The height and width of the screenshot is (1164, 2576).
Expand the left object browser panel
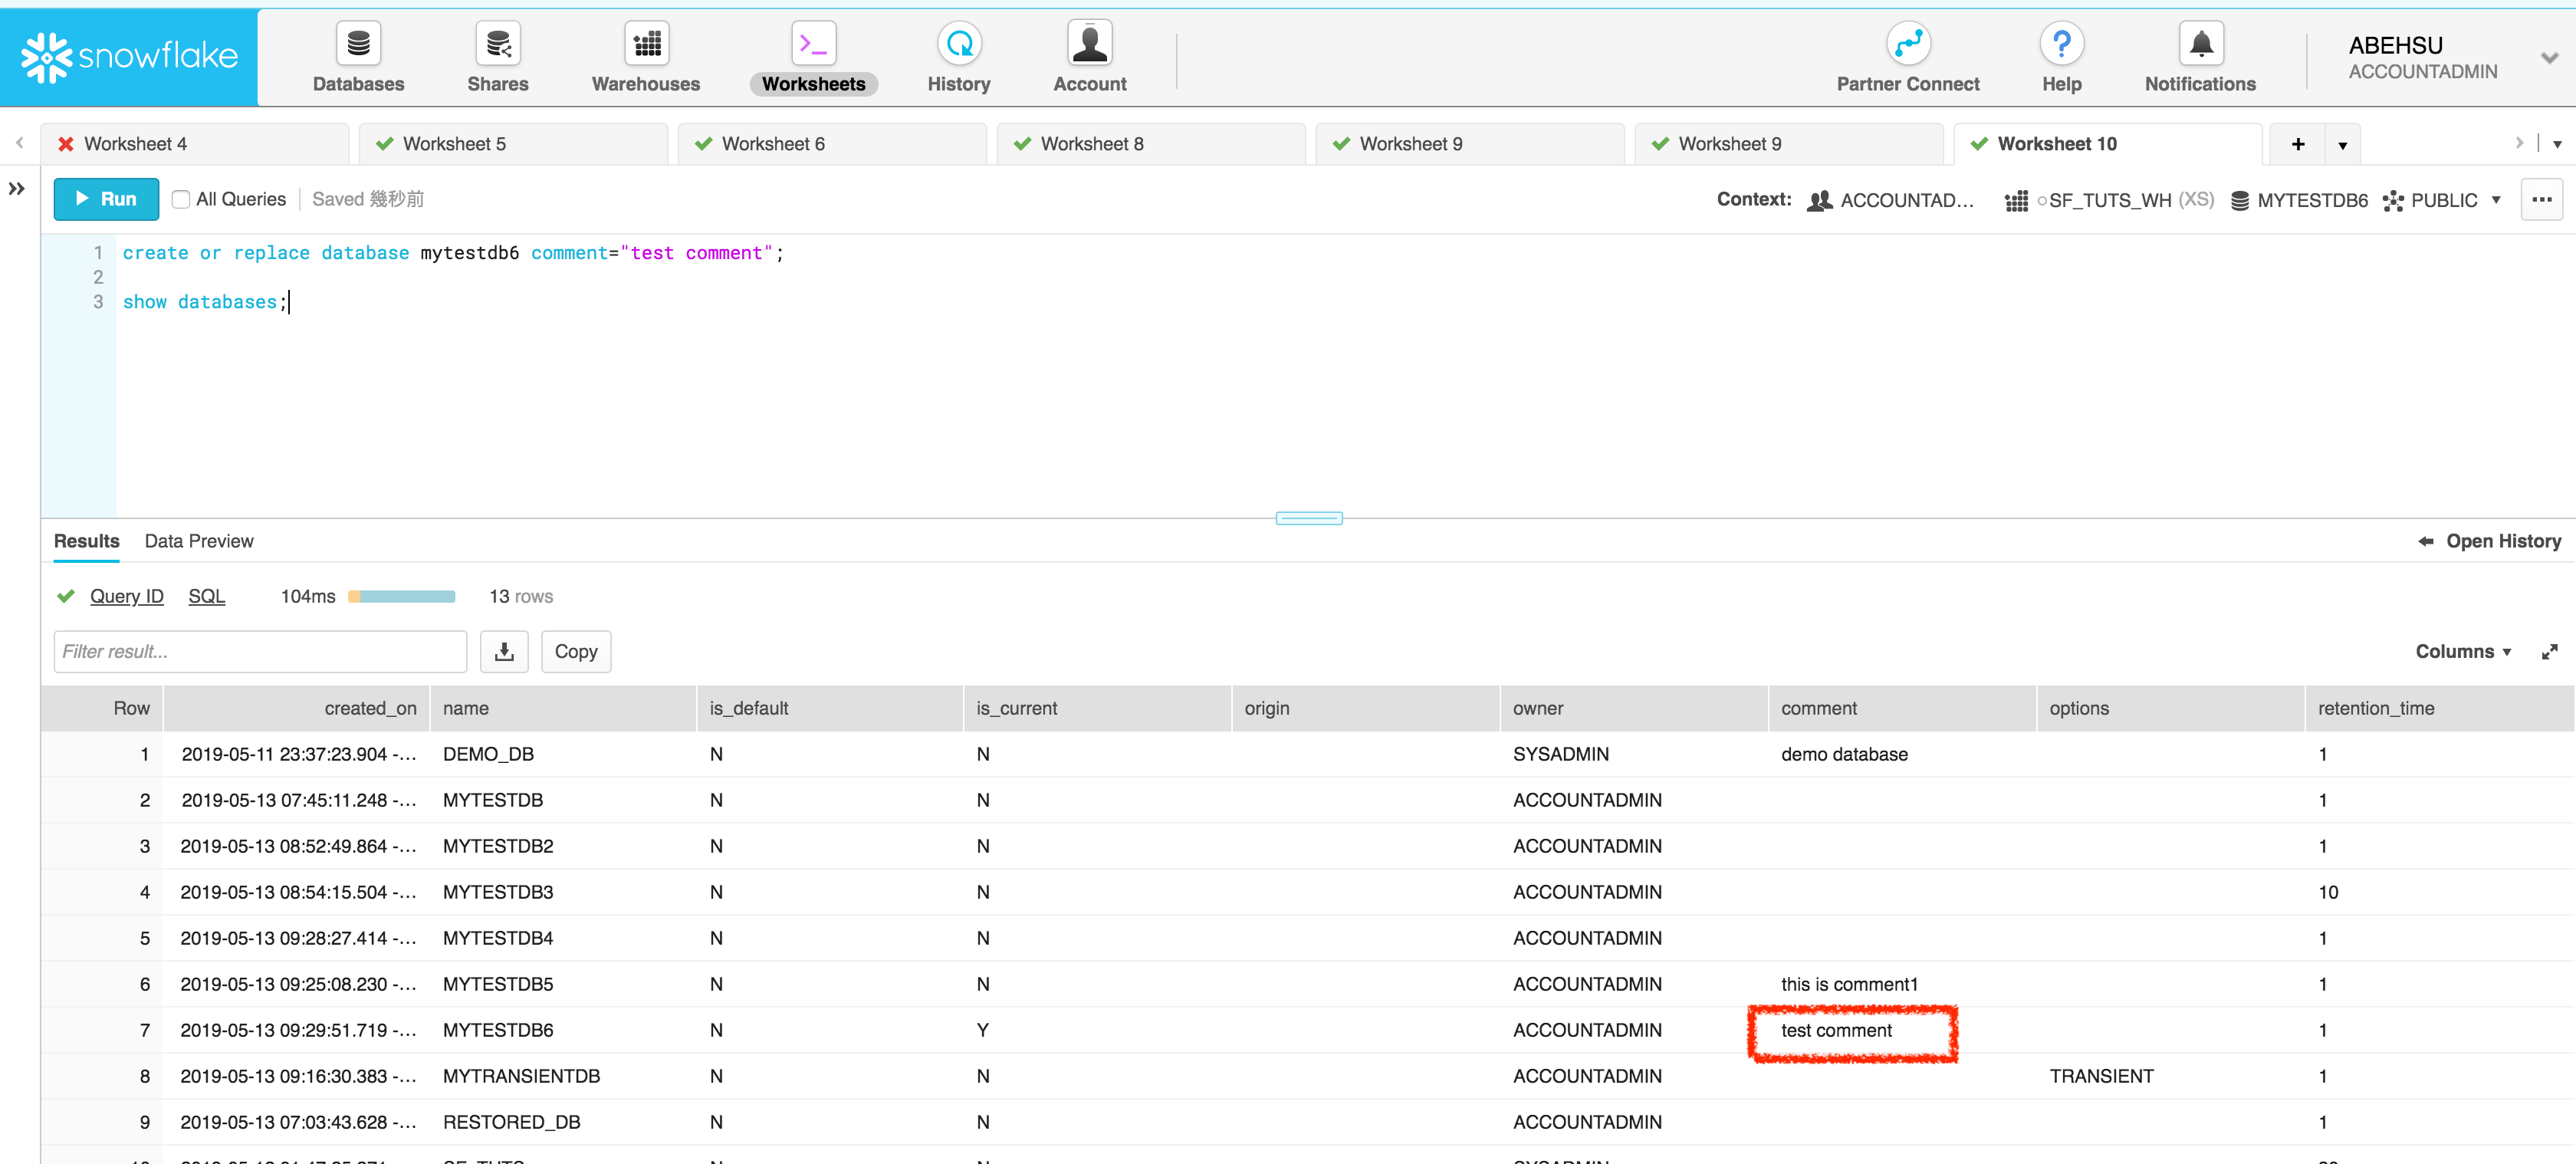[x=17, y=188]
